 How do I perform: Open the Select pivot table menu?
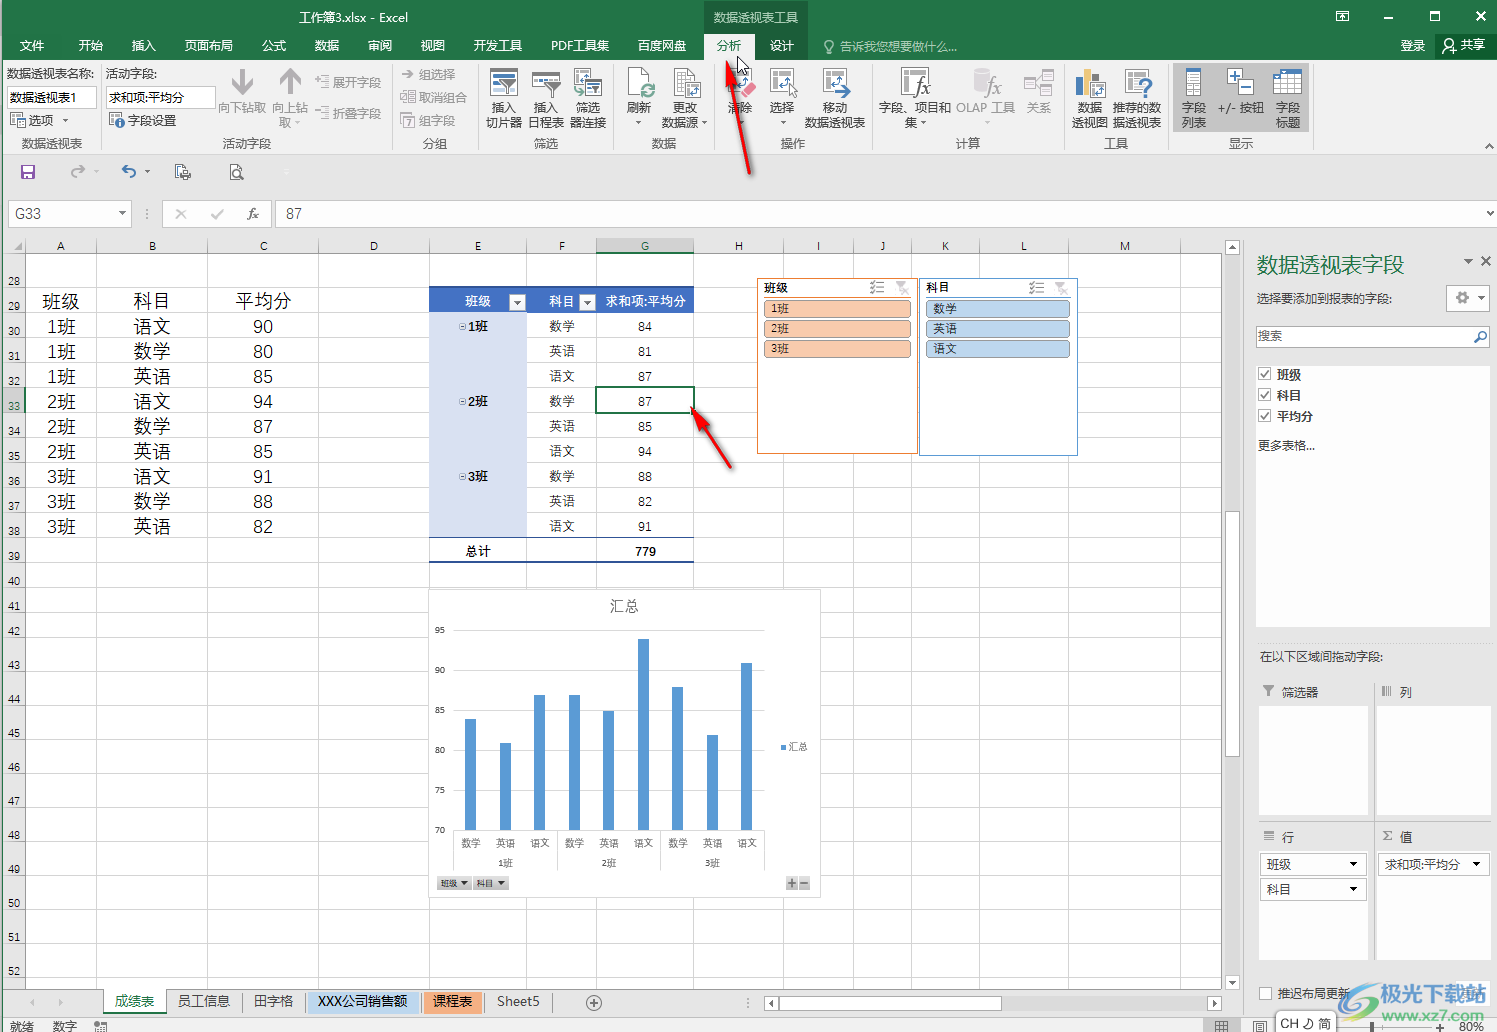782,98
